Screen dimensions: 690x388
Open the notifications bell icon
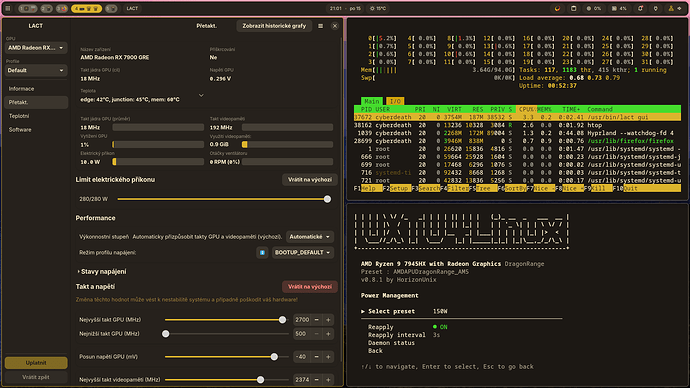(x=640, y=8)
